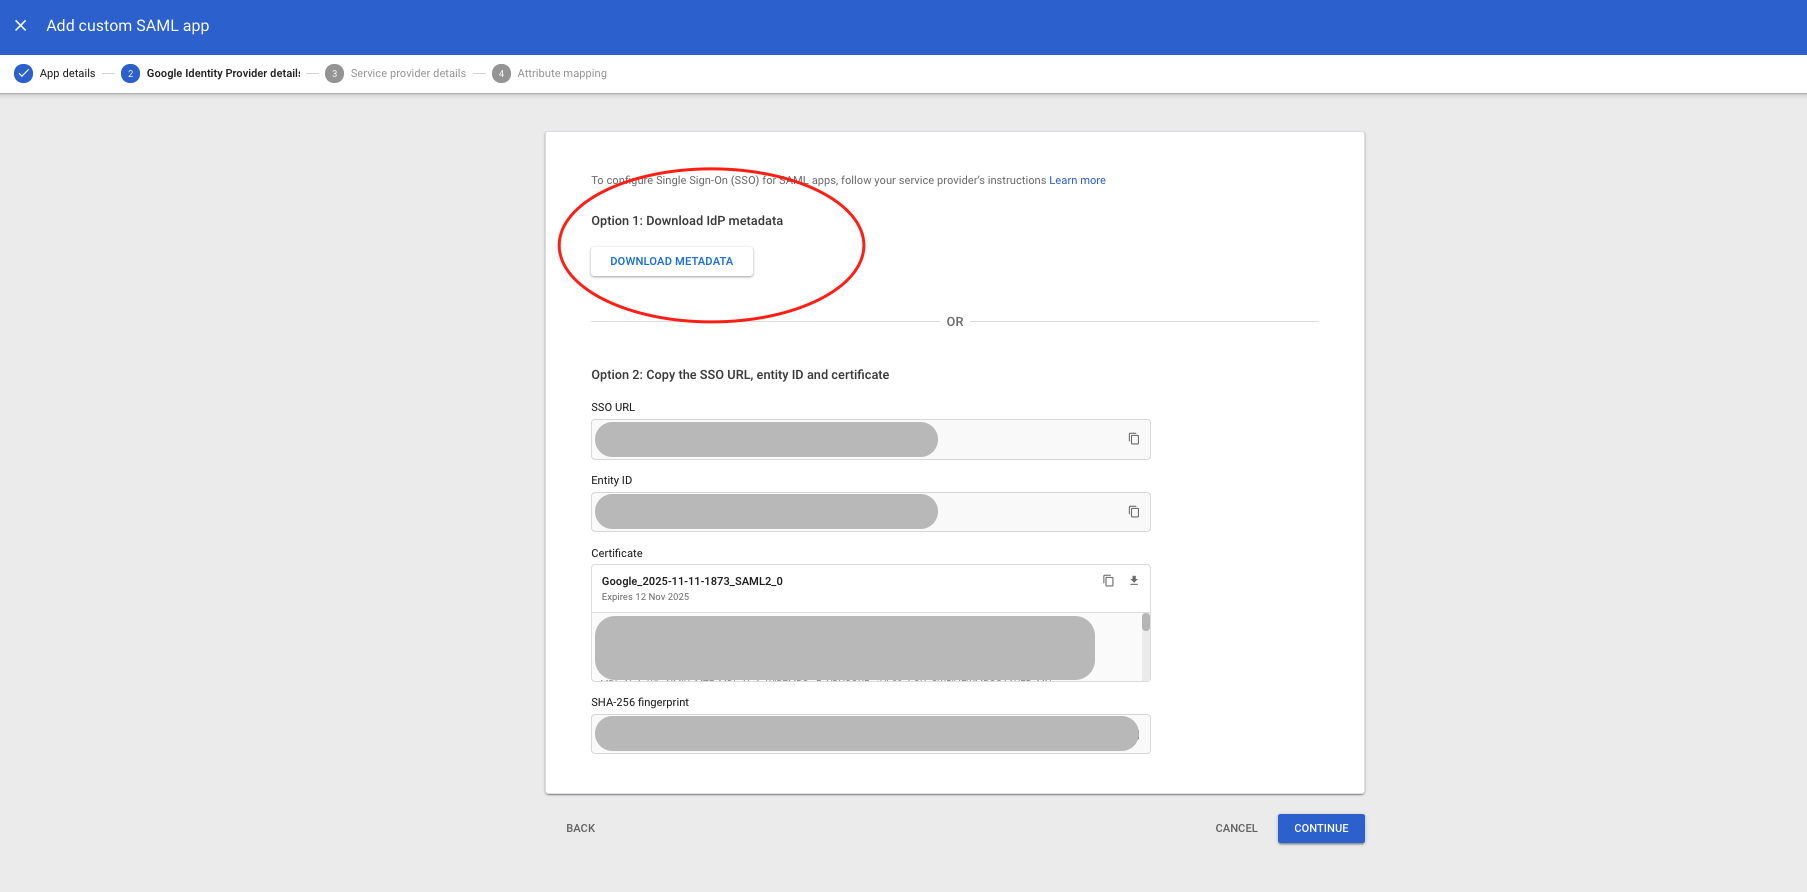Copy the SSO URL with the copy icon
The height and width of the screenshot is (892, 1807).
pyautogui.click(x=1133, y=439)
